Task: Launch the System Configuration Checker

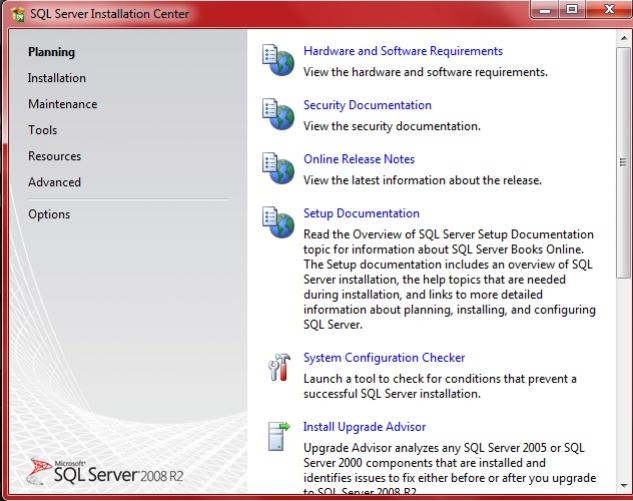Action: tap(384, 358)
